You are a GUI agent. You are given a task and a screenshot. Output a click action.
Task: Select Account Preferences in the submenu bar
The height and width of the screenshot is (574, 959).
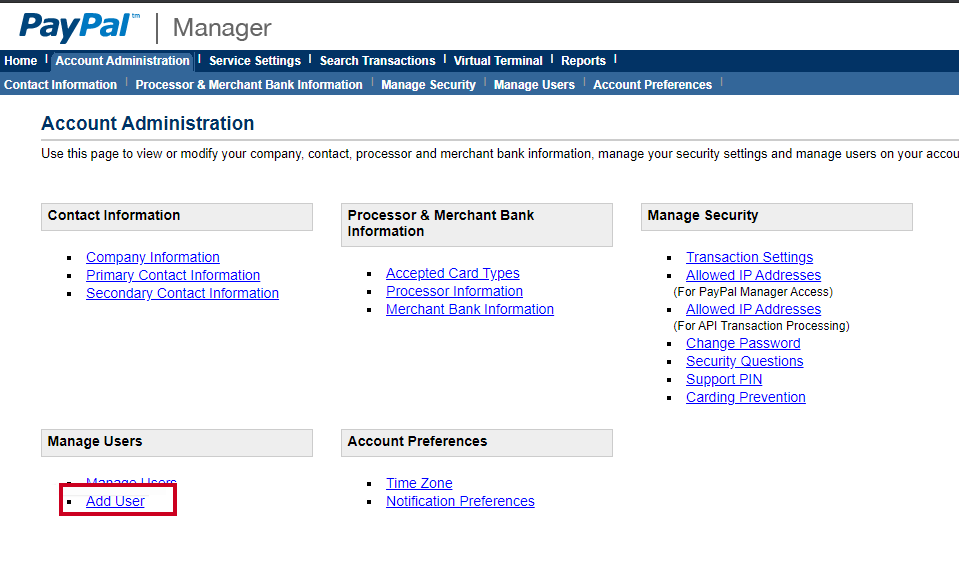click(653, 84)
